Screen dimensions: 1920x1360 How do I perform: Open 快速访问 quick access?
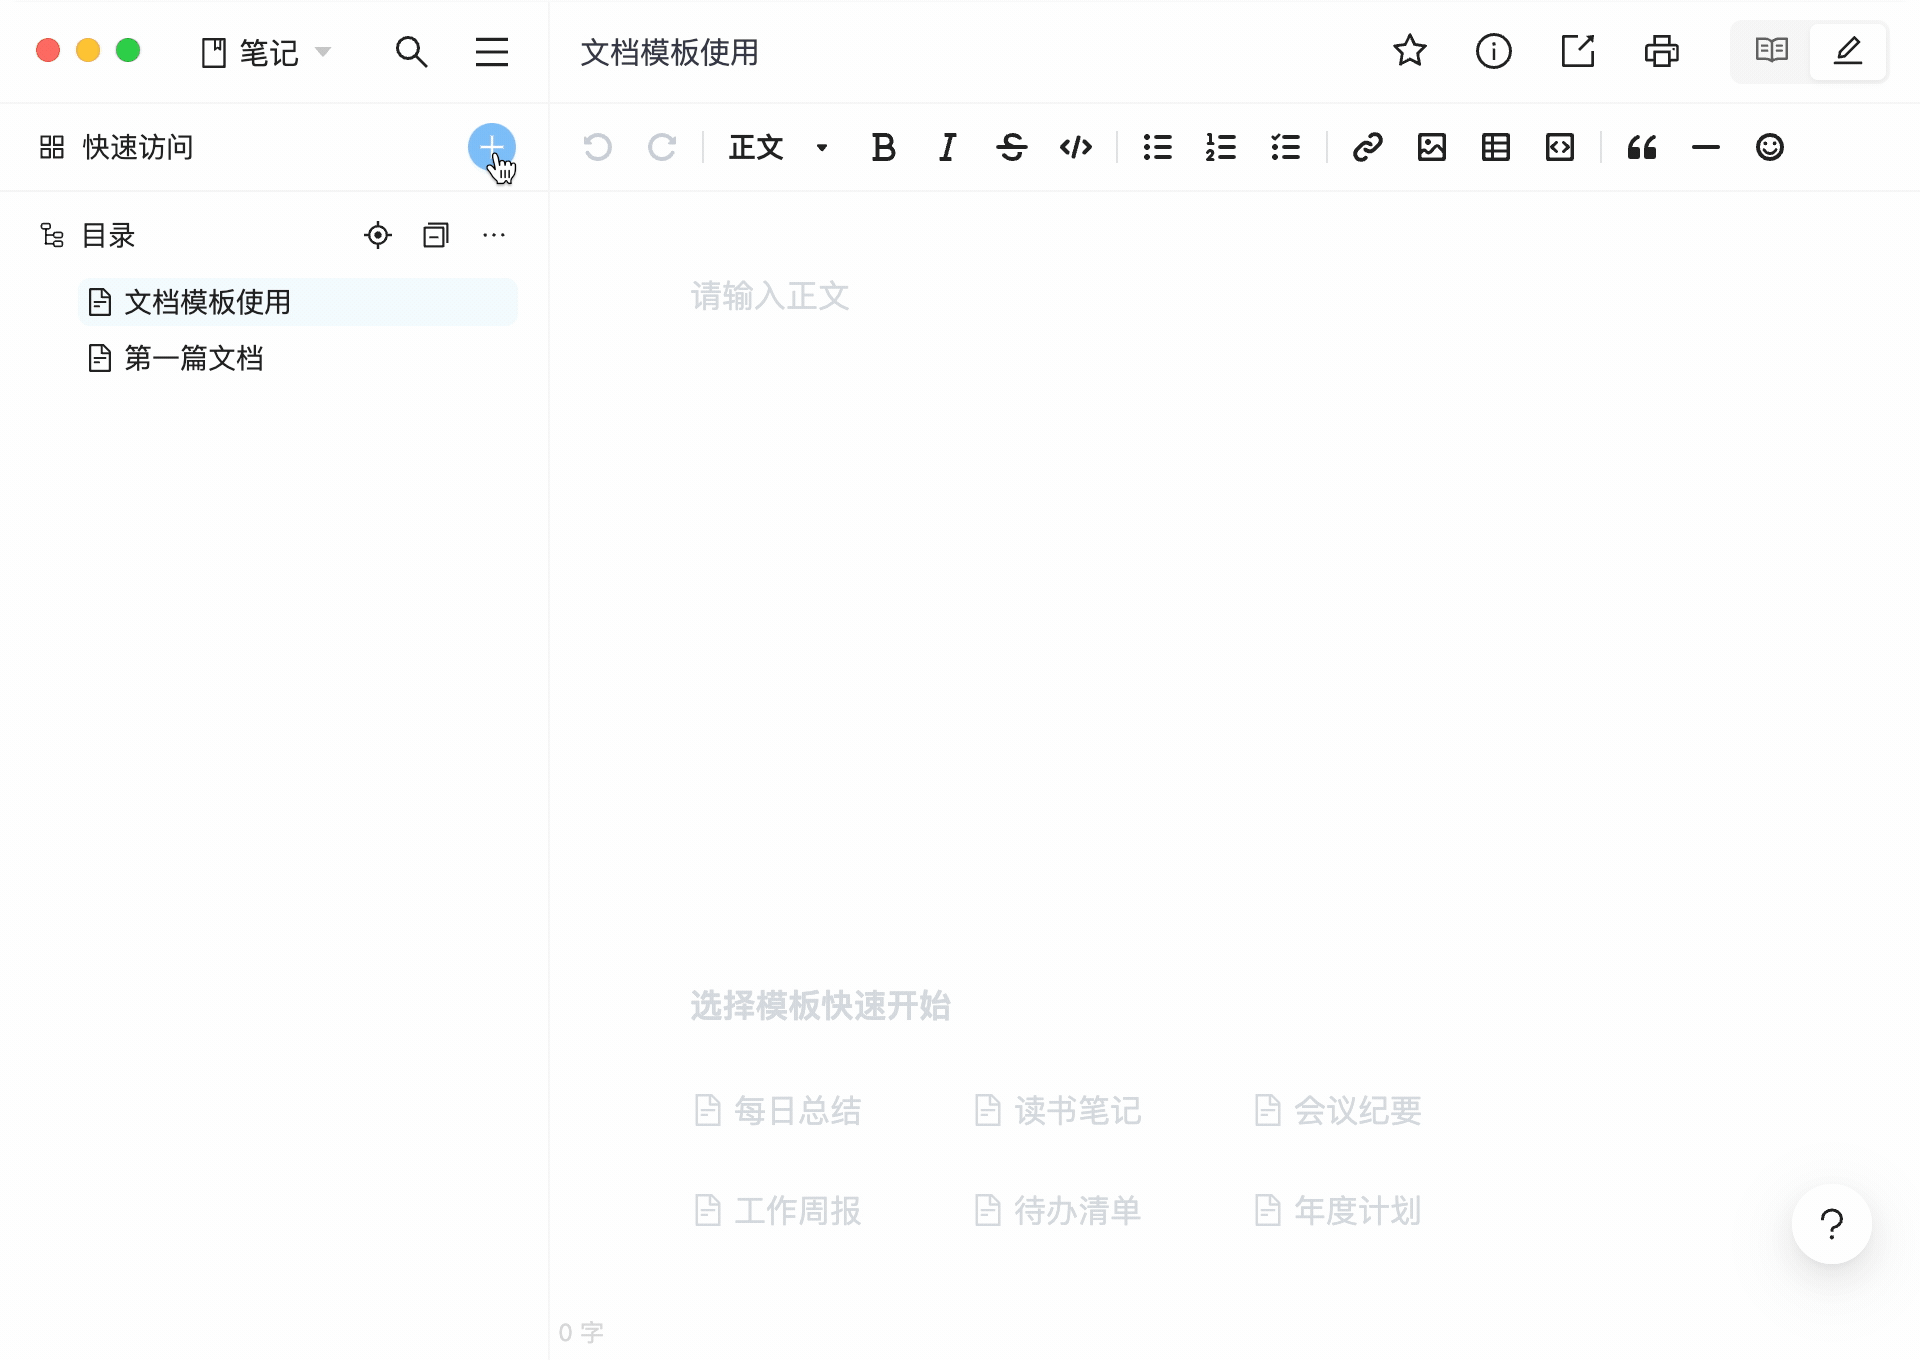click(x=116, y=148)
